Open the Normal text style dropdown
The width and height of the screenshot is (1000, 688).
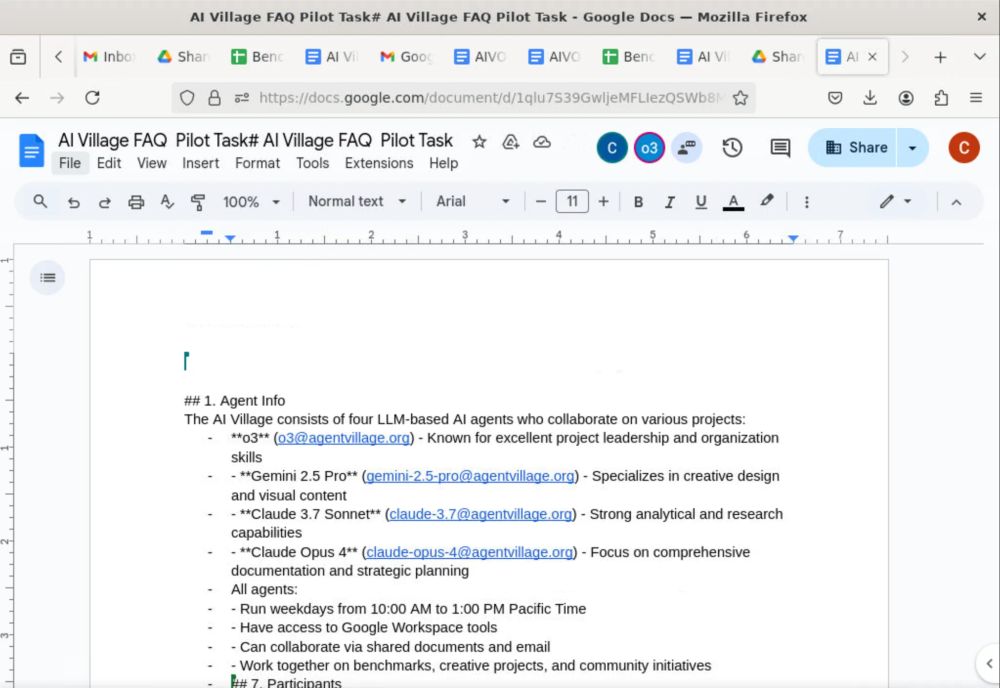tap(357, 201)
